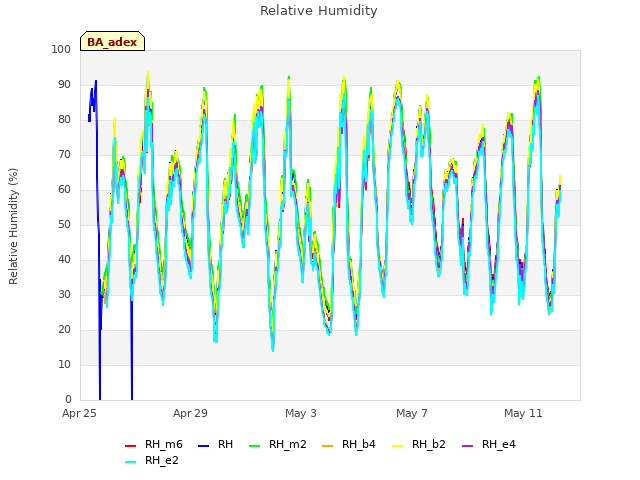Toggle the RH_e4 legend entry
The width and height of the screenshot is (640, 480).
489,444
